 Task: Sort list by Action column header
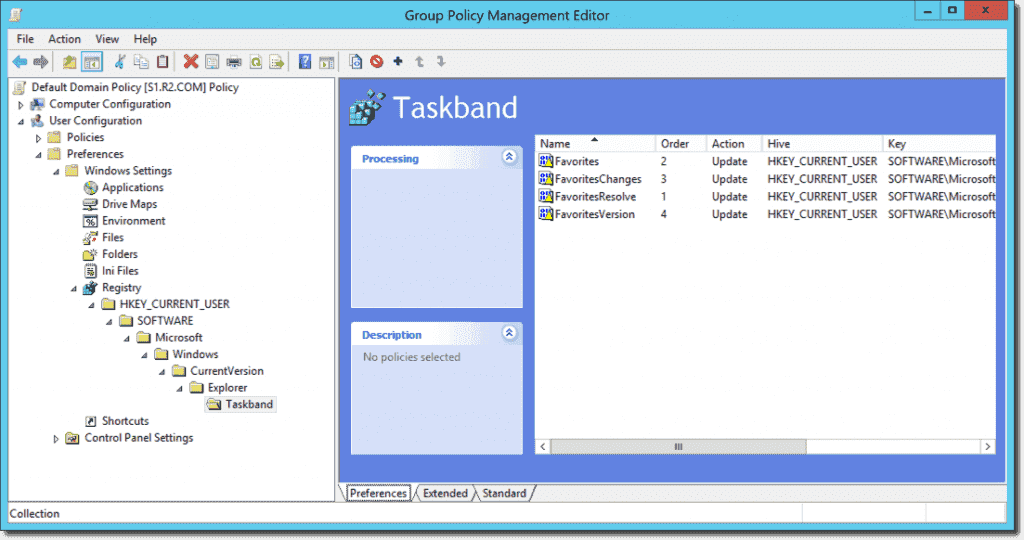point(734,144)
